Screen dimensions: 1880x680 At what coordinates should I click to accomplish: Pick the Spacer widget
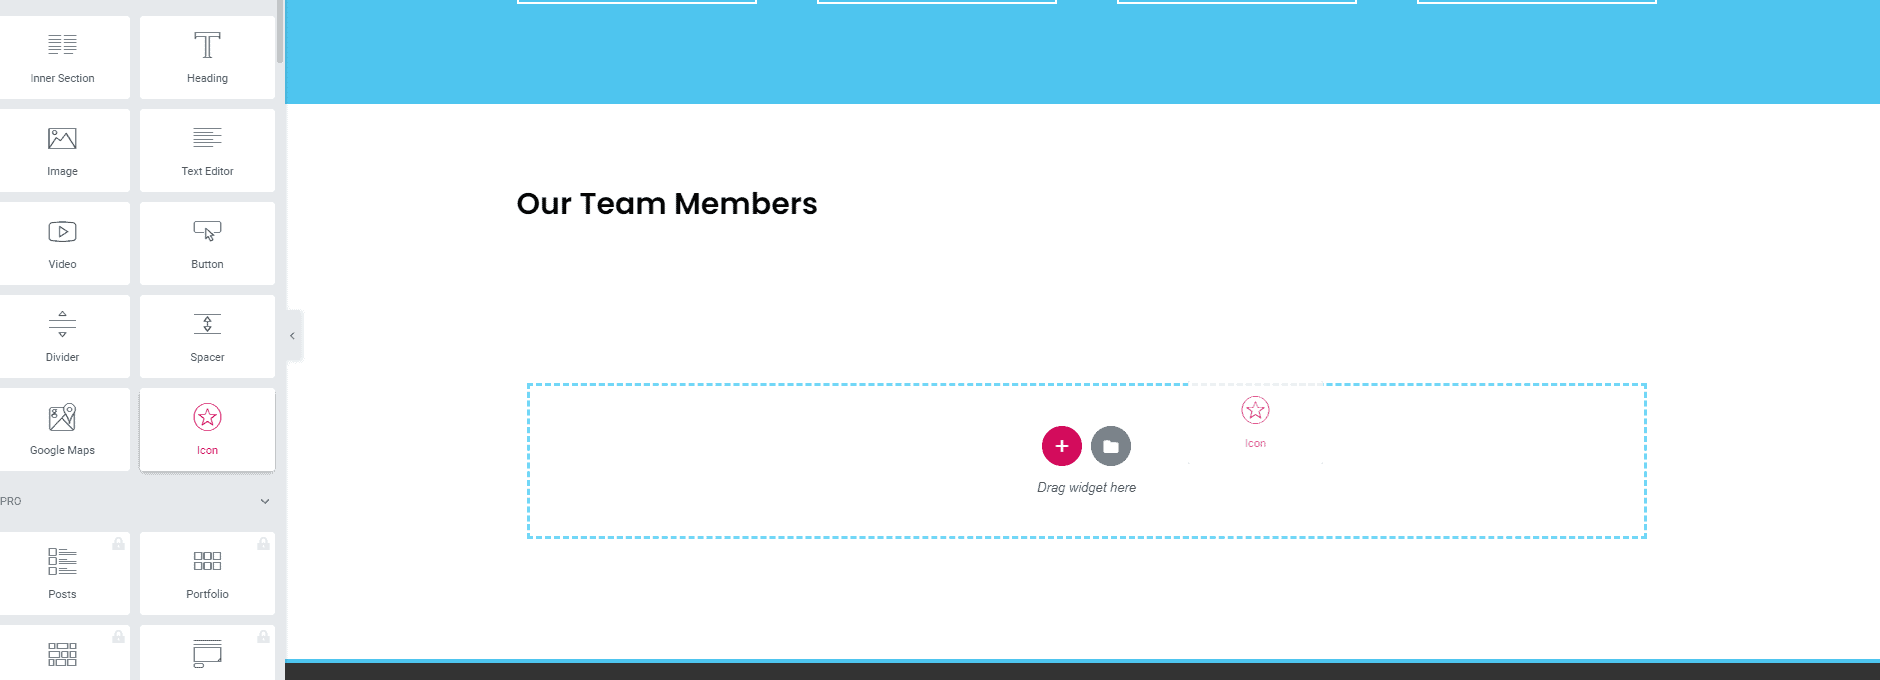tap(207, 336)
